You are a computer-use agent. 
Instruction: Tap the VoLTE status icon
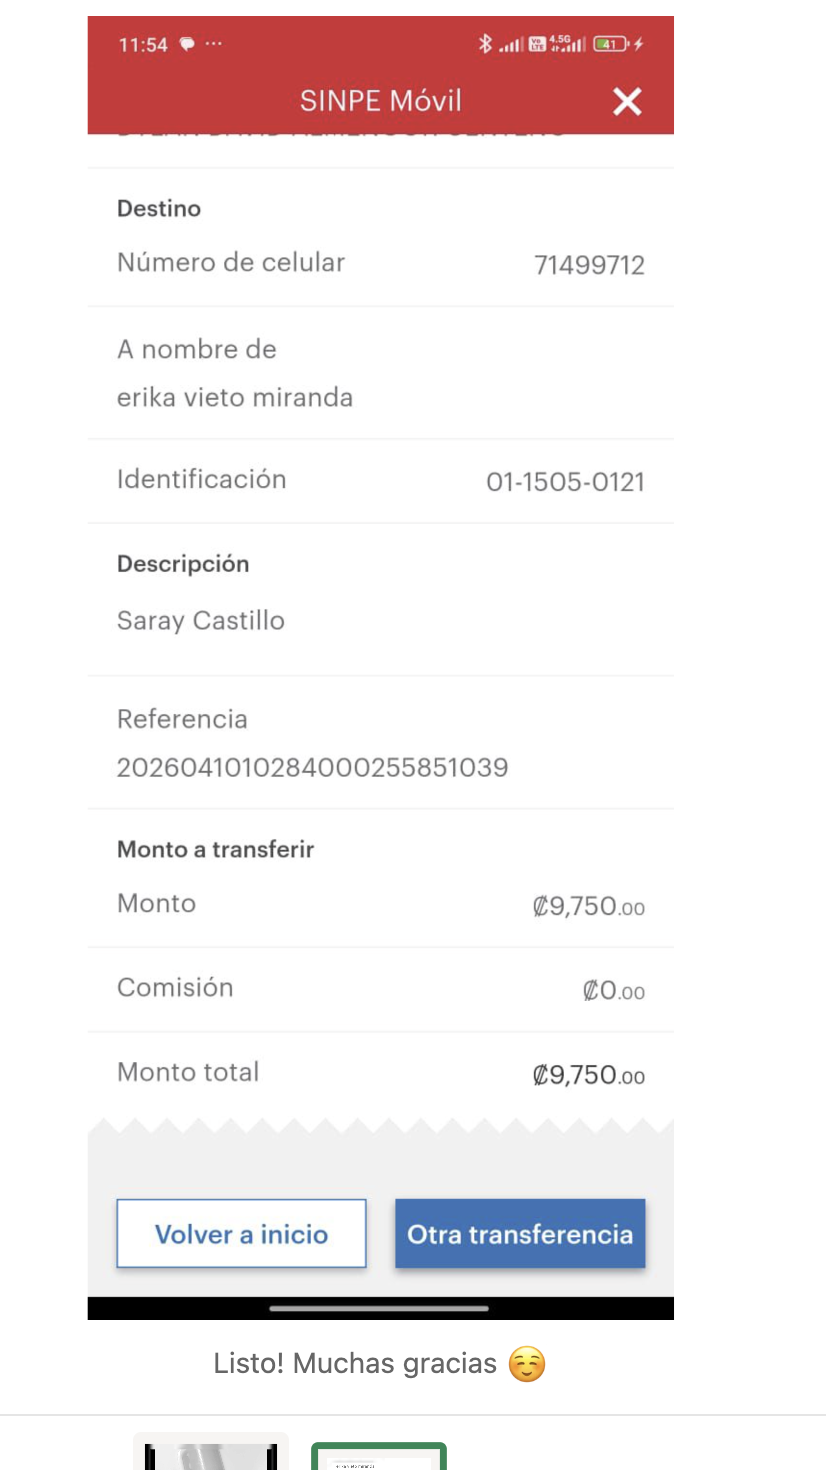(538, 44)
